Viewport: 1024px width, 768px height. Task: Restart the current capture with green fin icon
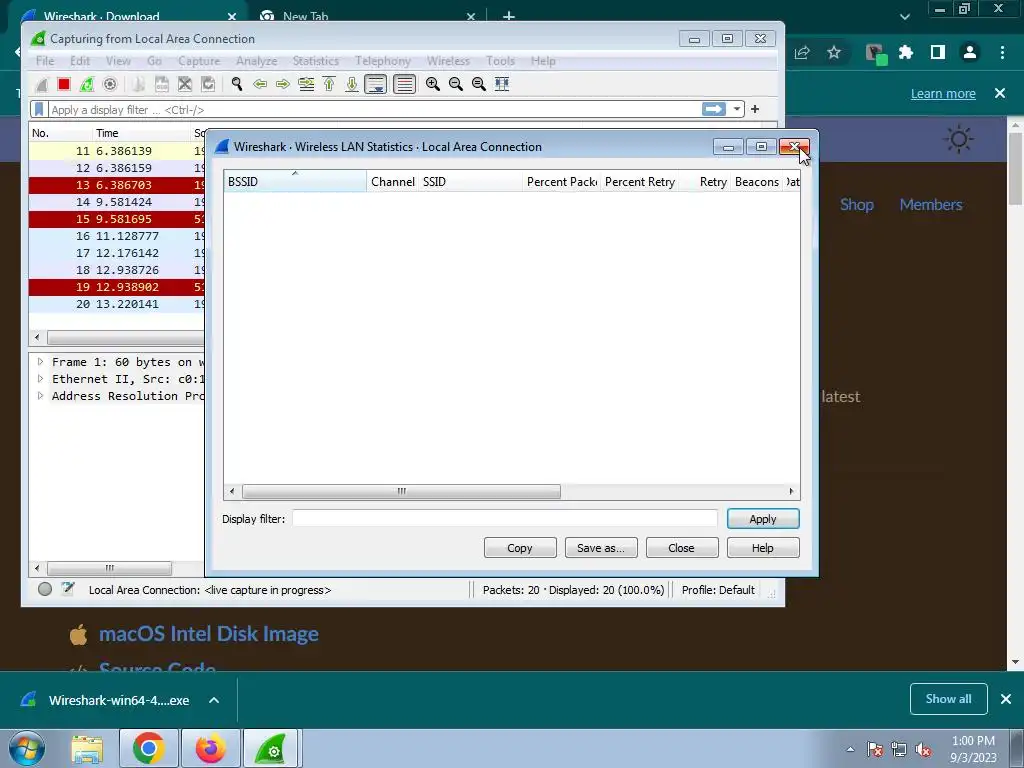click(86, 84)
